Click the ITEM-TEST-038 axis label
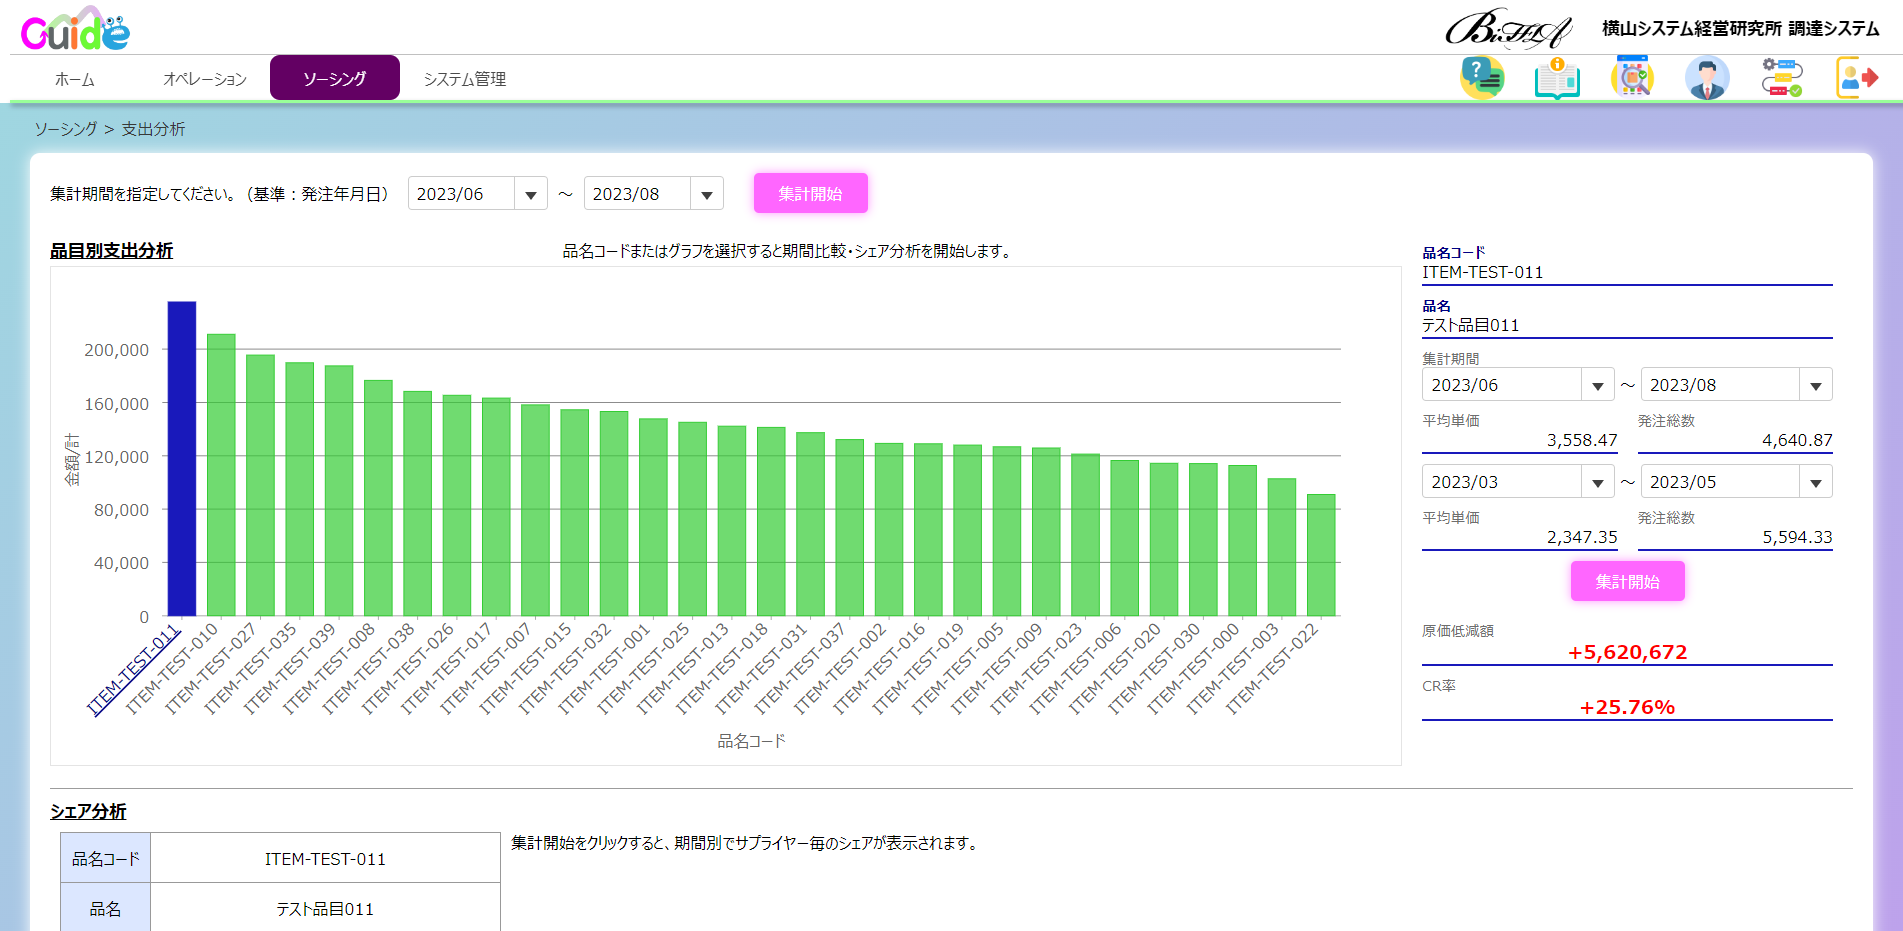The width and height of the screenshot is (1903, 931). (x=368, y=669)
